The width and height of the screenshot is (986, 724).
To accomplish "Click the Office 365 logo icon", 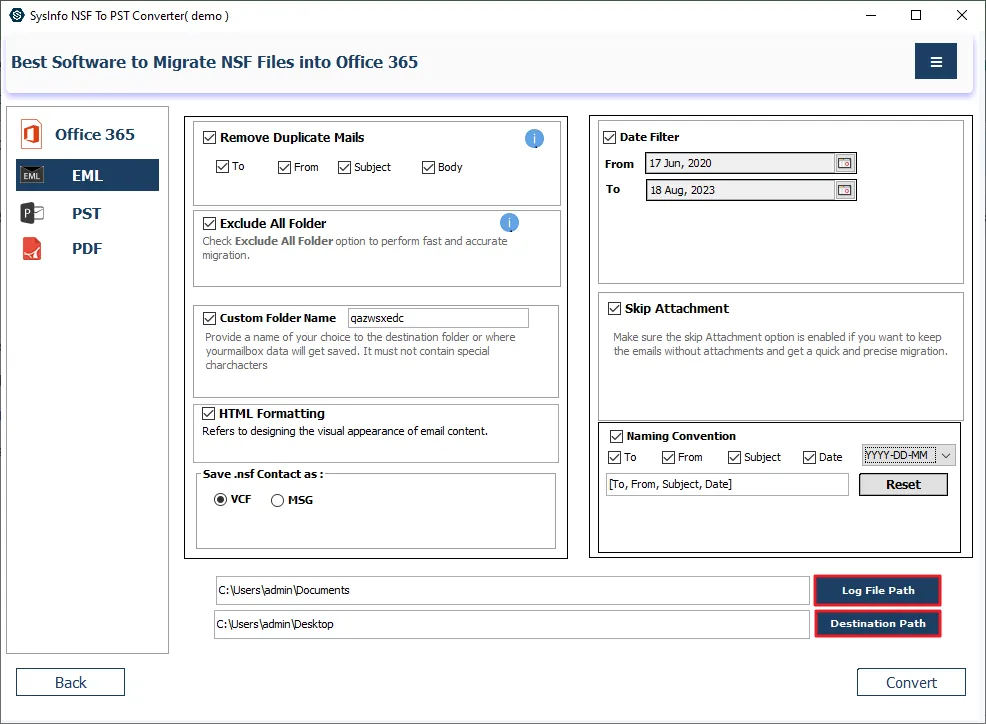I will tap(32, 135).
